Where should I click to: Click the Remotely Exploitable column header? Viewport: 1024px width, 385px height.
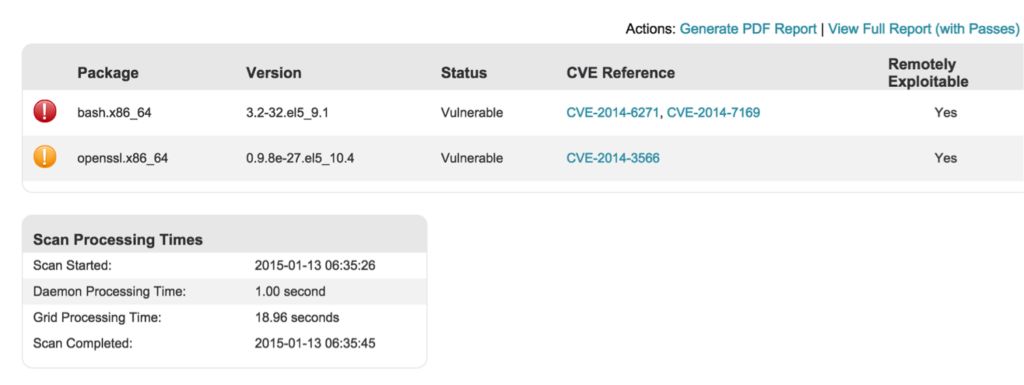pos(928,73)
